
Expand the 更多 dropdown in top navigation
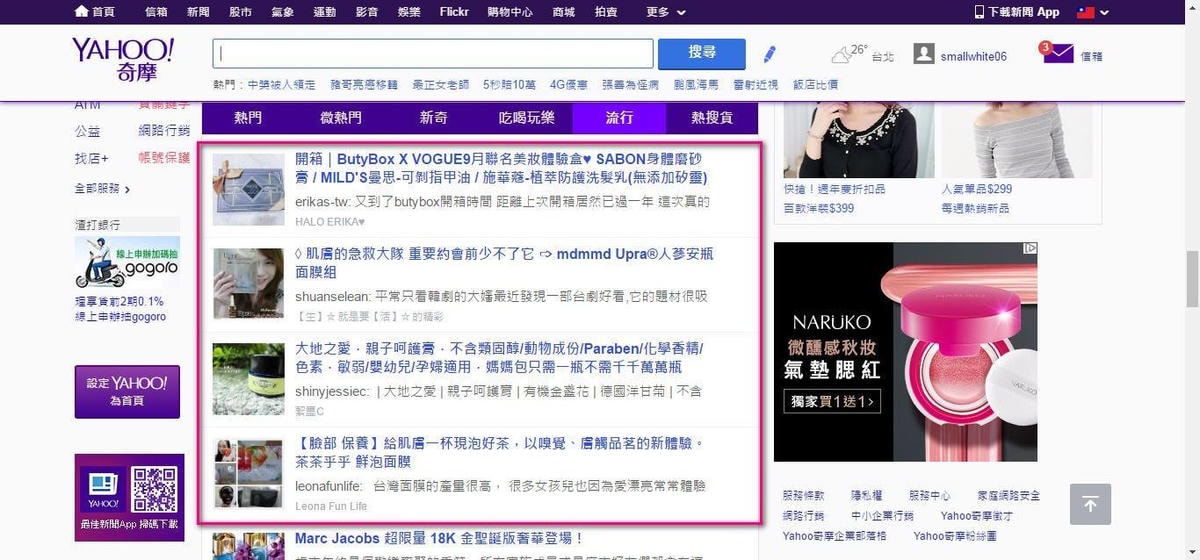666,12
